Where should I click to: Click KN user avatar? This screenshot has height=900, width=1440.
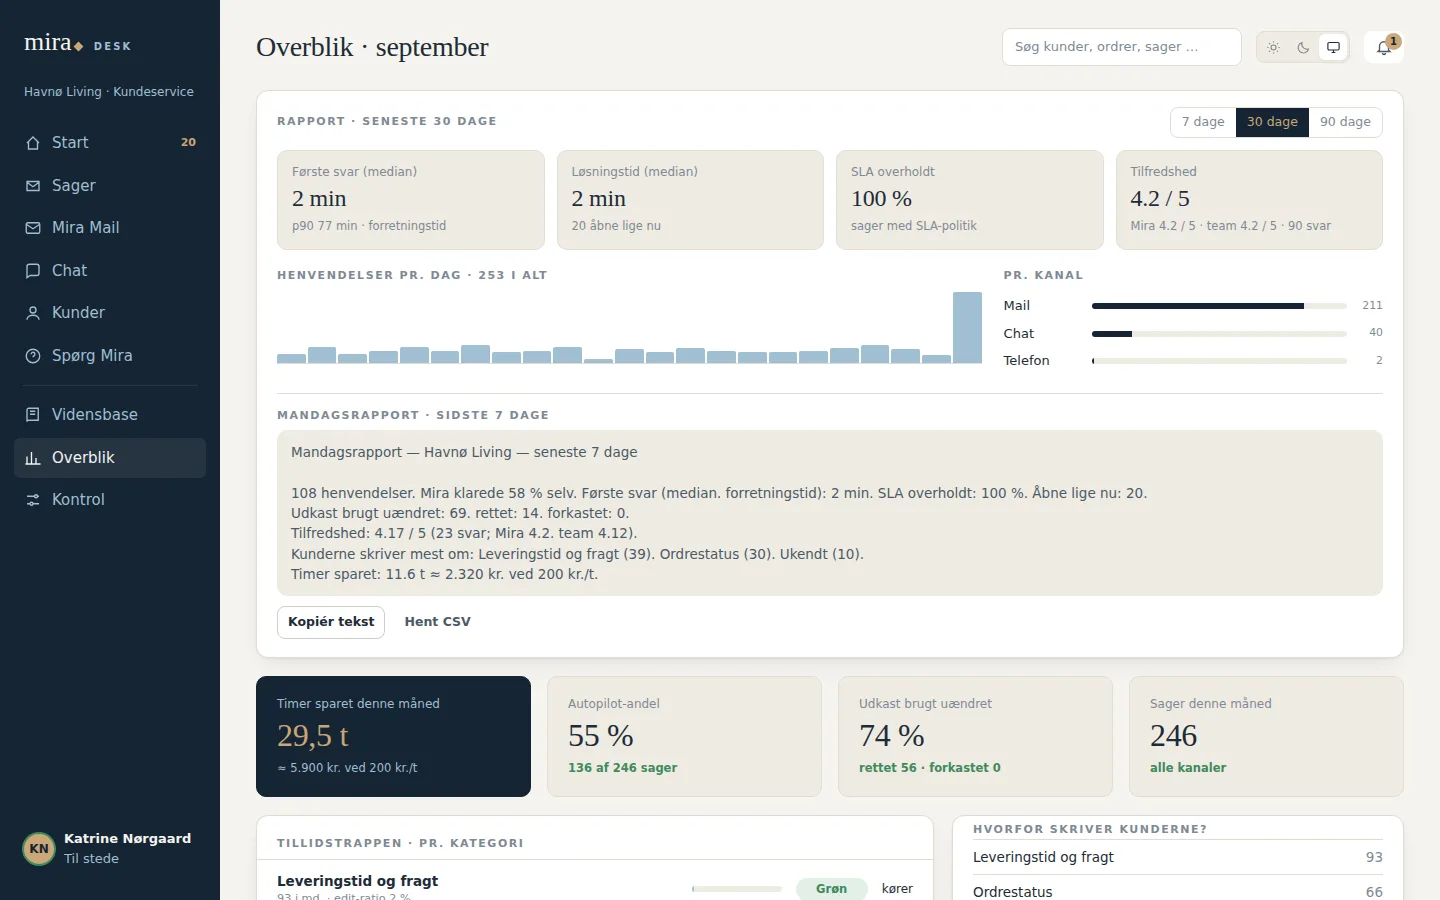39,848
